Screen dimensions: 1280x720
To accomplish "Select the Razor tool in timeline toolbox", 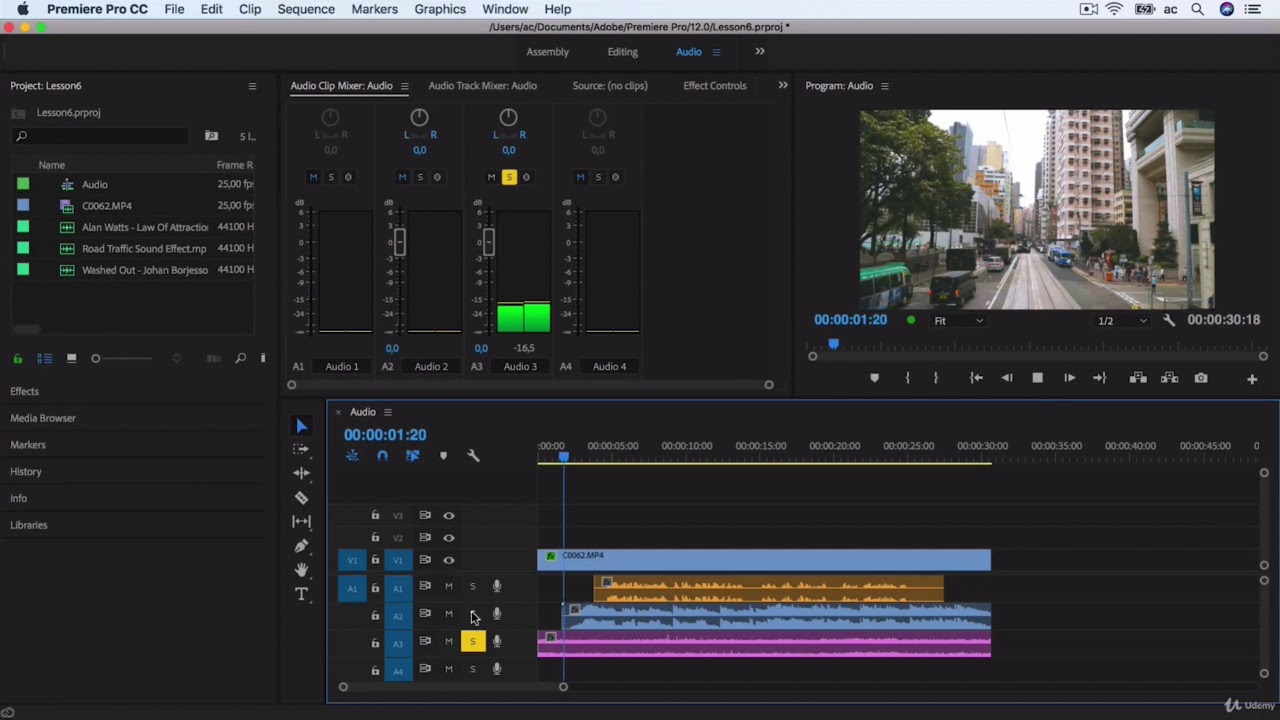I will pyautogui.click(x=301, y=498).
